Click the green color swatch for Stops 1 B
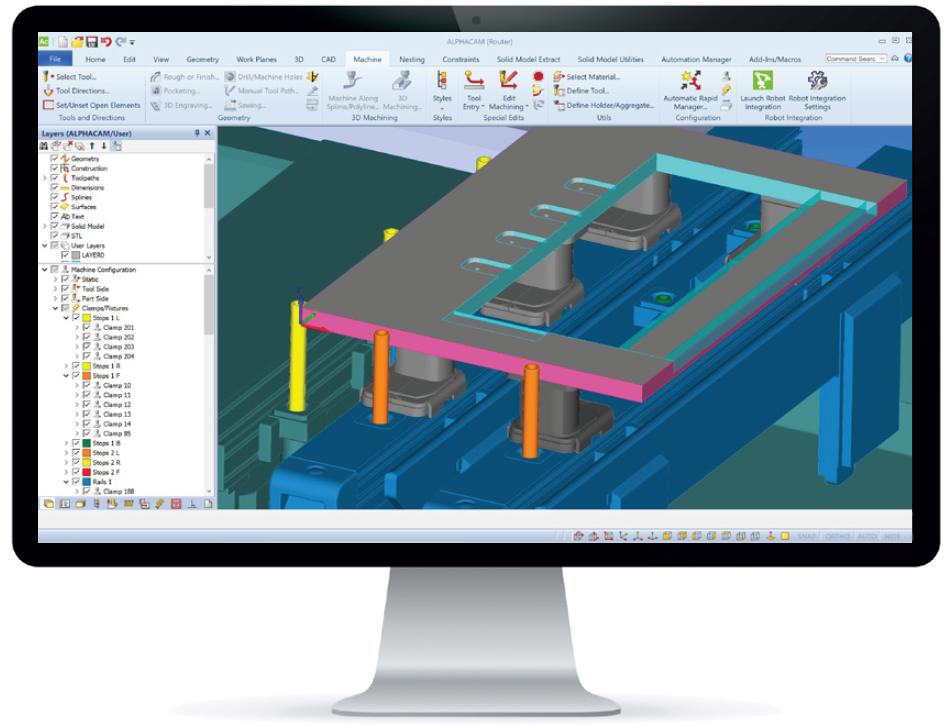The width and height of the screenshot is (950, 728). (87, 443)
